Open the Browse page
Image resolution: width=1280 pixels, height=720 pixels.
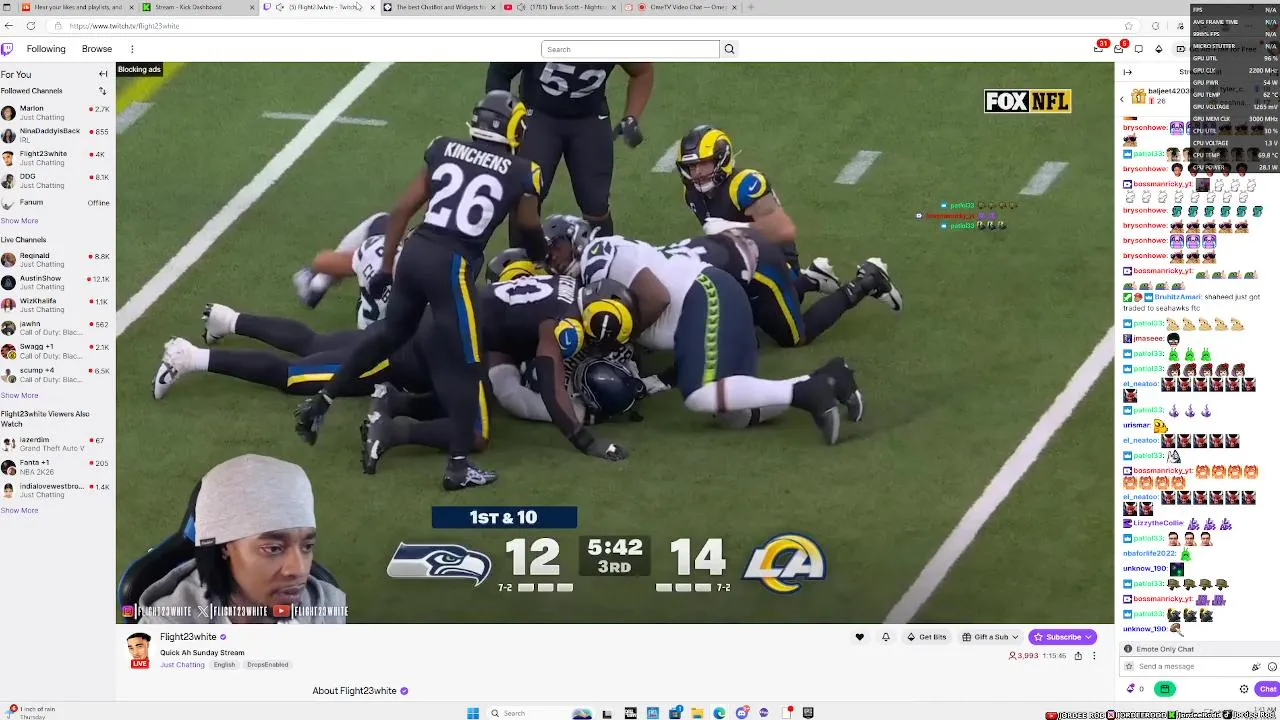coord(97,49)
